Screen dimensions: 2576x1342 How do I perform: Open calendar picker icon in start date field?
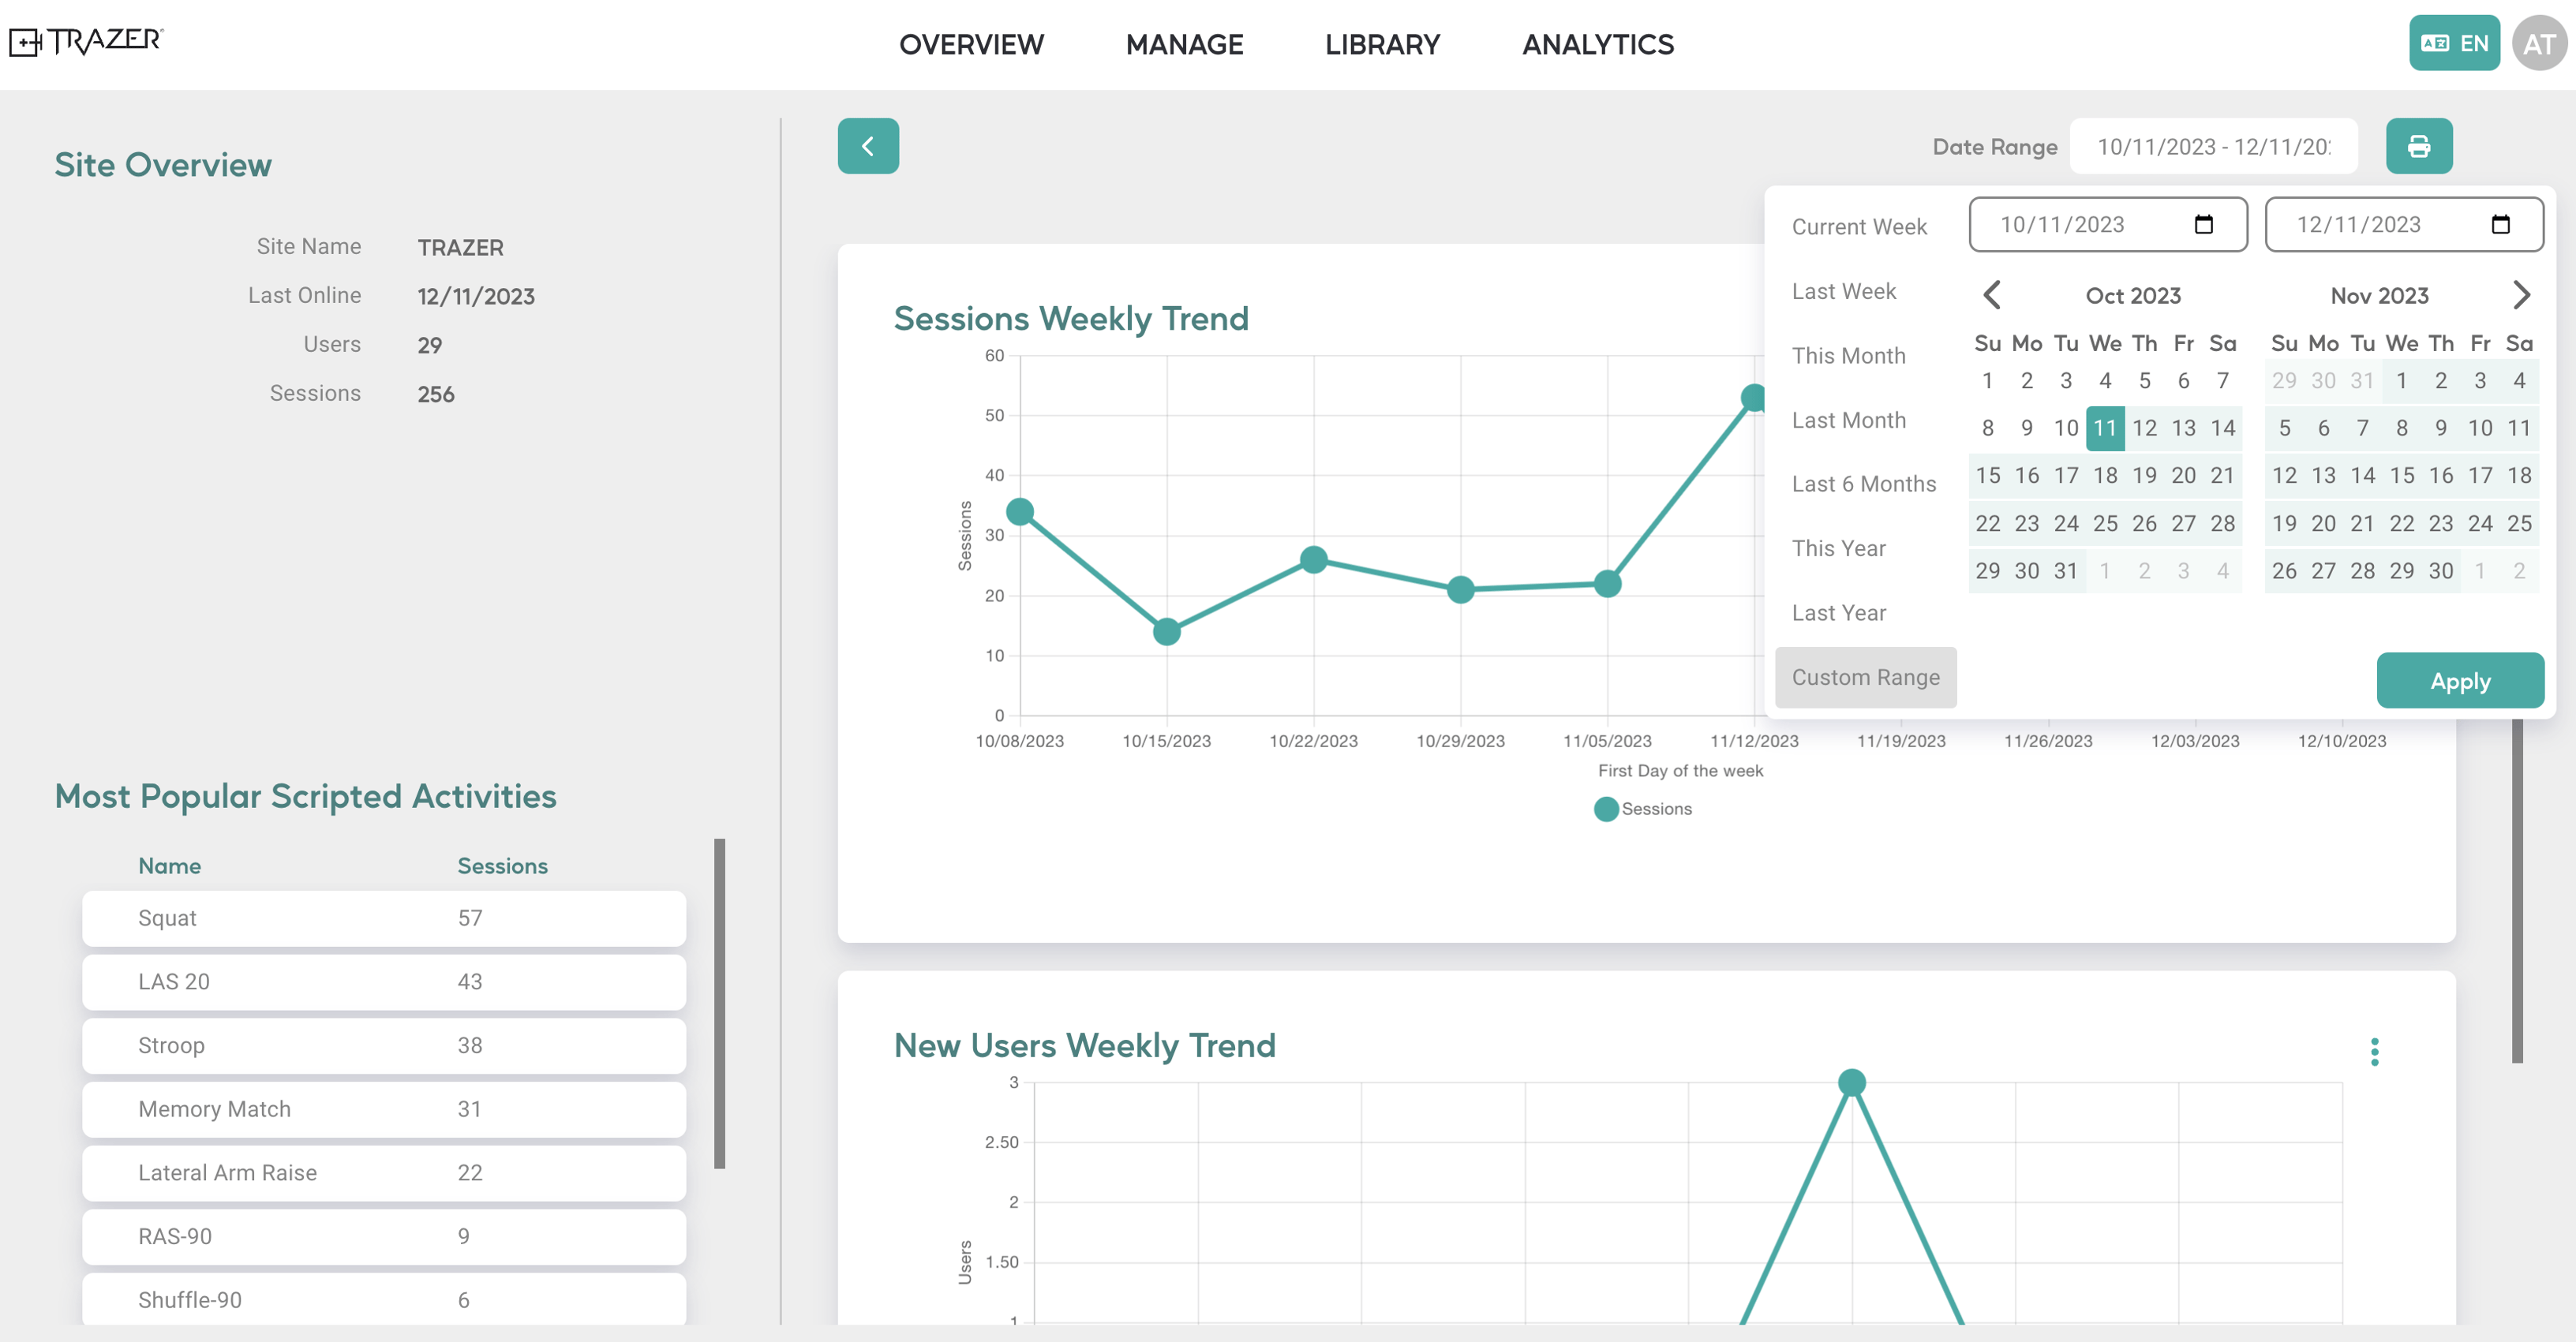click(x=2203, y=224)
